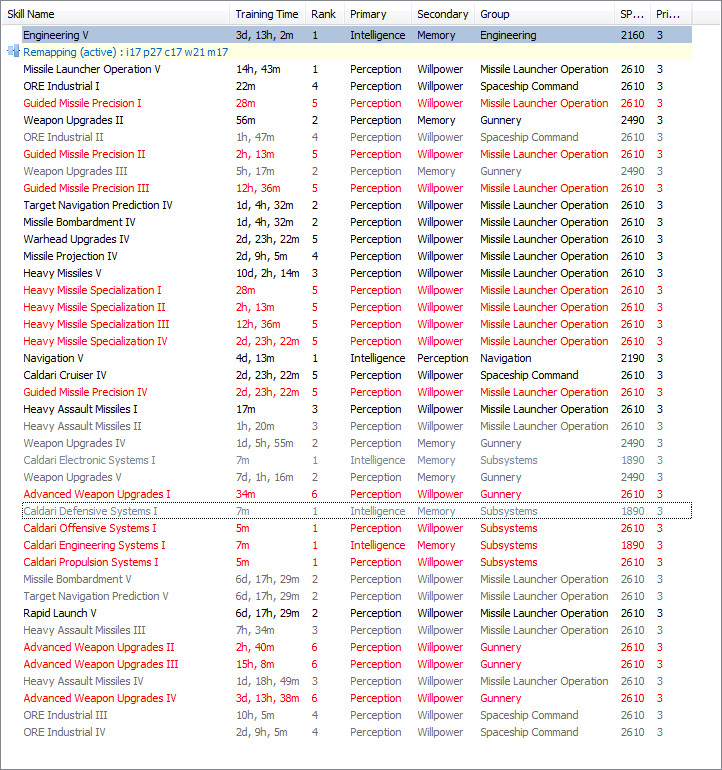
Task: Select Heavy Missile Specialization I
Action: [357, 290]
